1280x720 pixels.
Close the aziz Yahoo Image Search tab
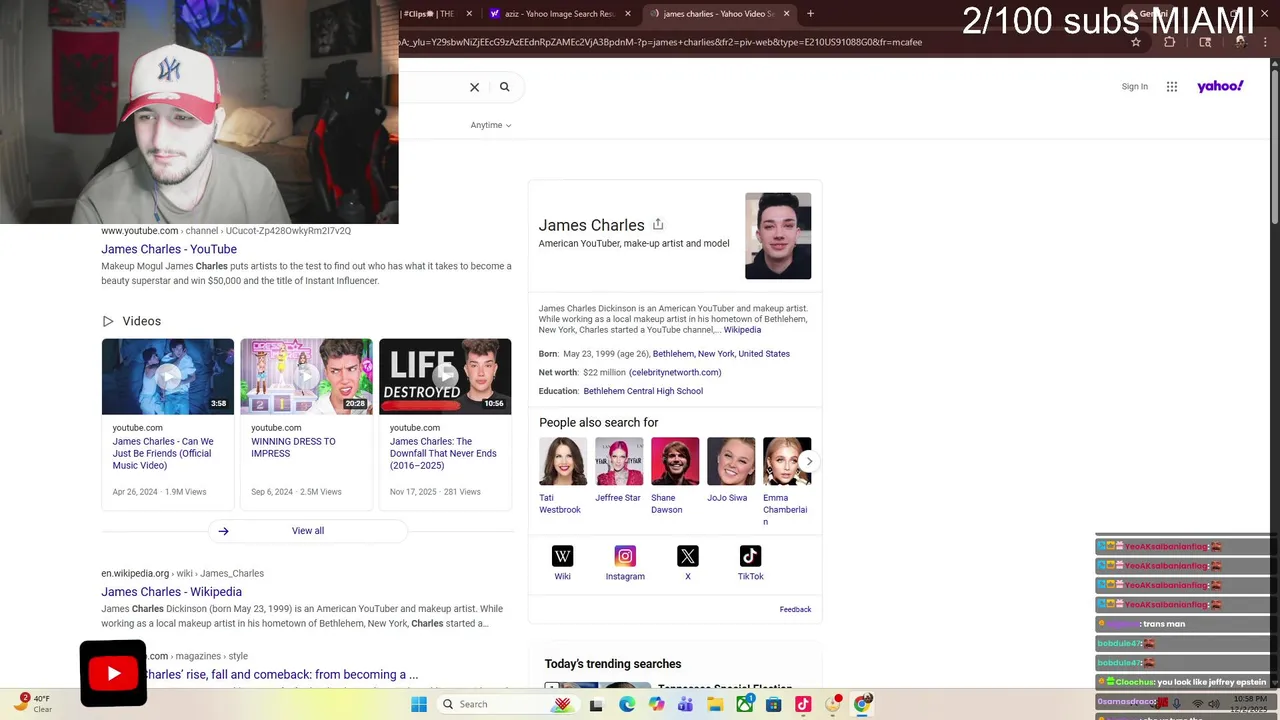(x=628, y=14)
